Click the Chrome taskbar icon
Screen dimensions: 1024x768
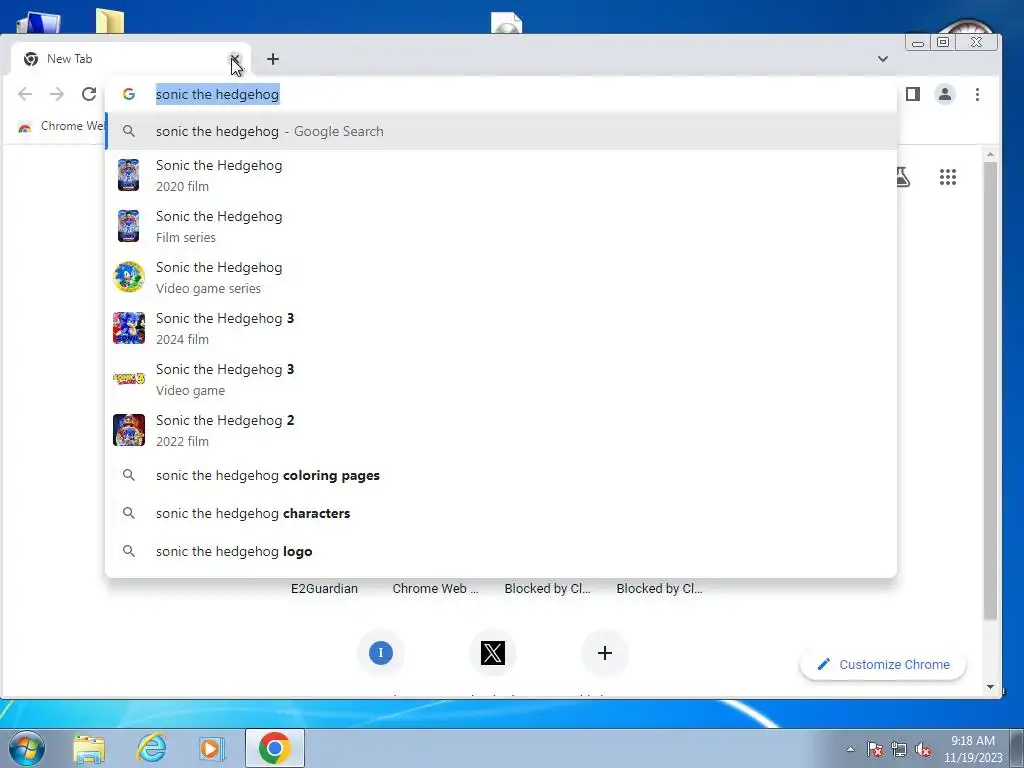274,748
